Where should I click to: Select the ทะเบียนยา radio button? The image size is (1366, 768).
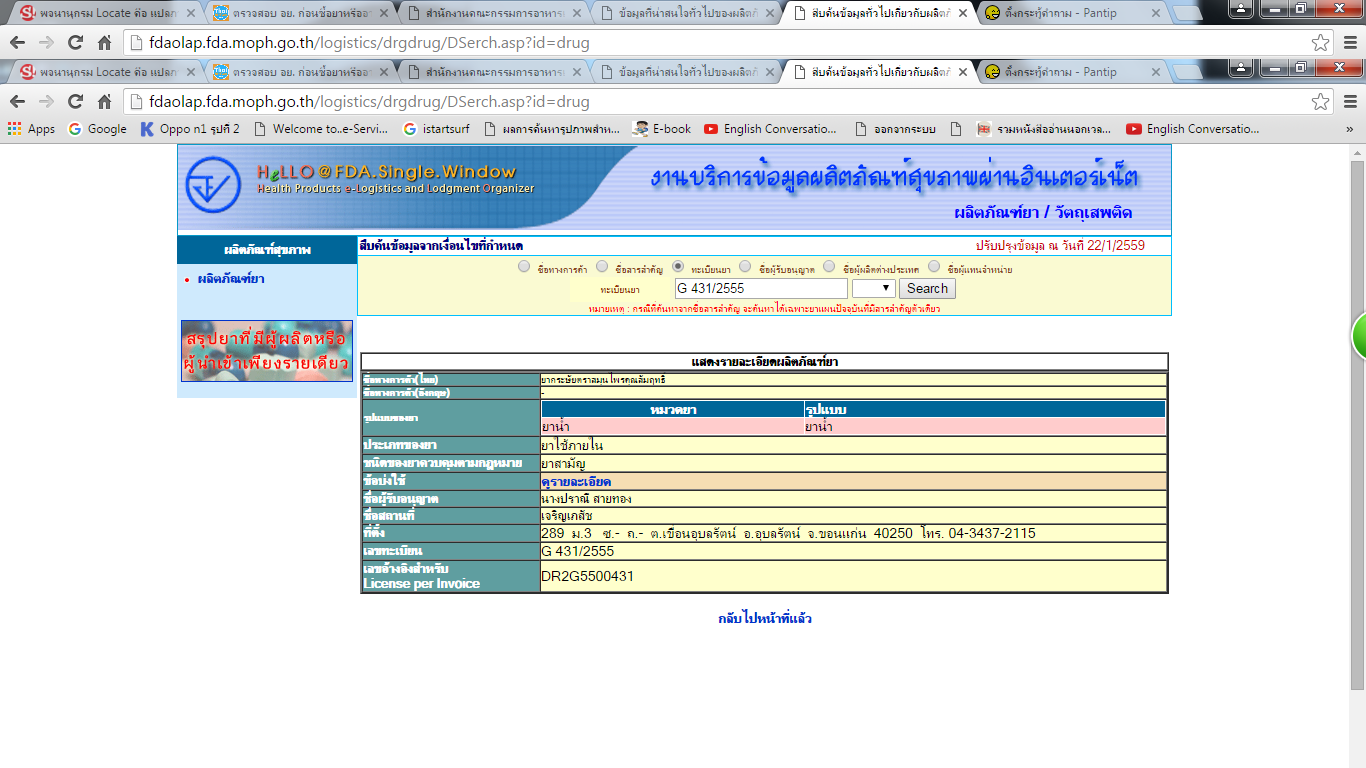pos(678,267)
